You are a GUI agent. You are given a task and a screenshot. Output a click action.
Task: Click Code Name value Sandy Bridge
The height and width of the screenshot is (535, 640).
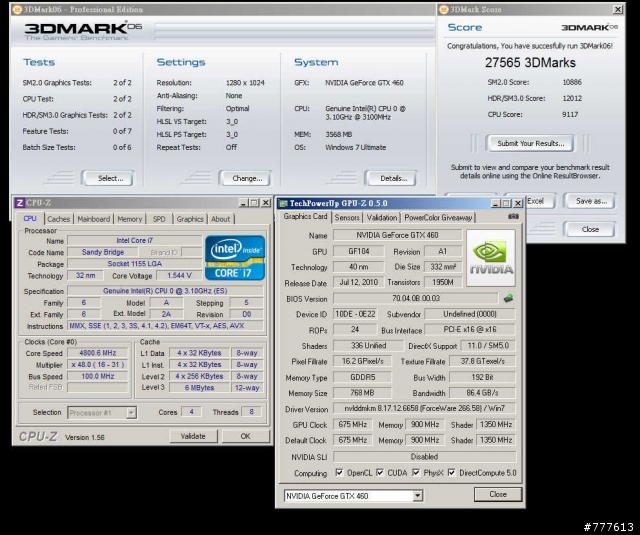103,252
